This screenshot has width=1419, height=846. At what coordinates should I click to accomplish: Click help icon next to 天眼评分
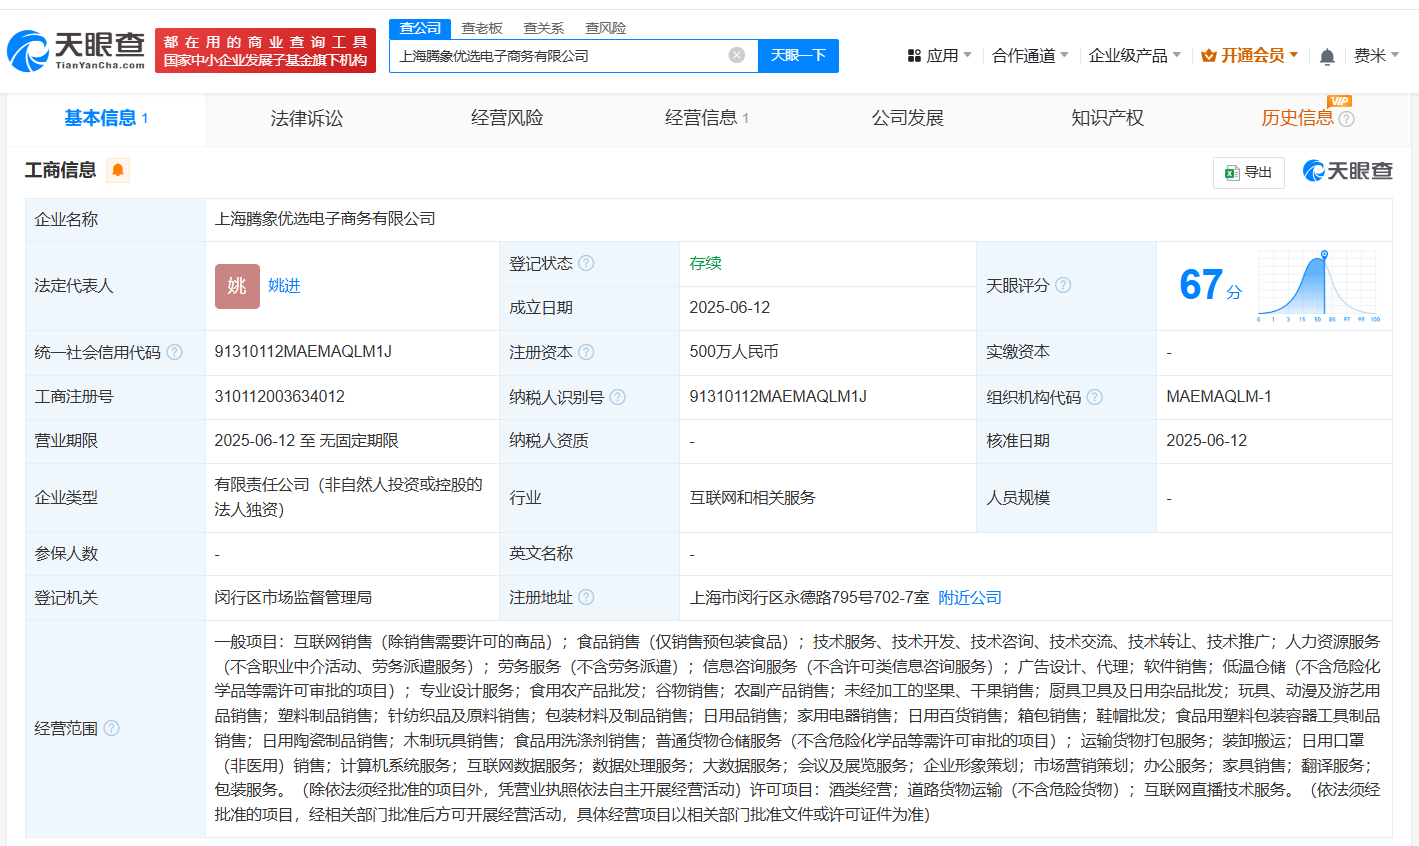(1063, 285)
